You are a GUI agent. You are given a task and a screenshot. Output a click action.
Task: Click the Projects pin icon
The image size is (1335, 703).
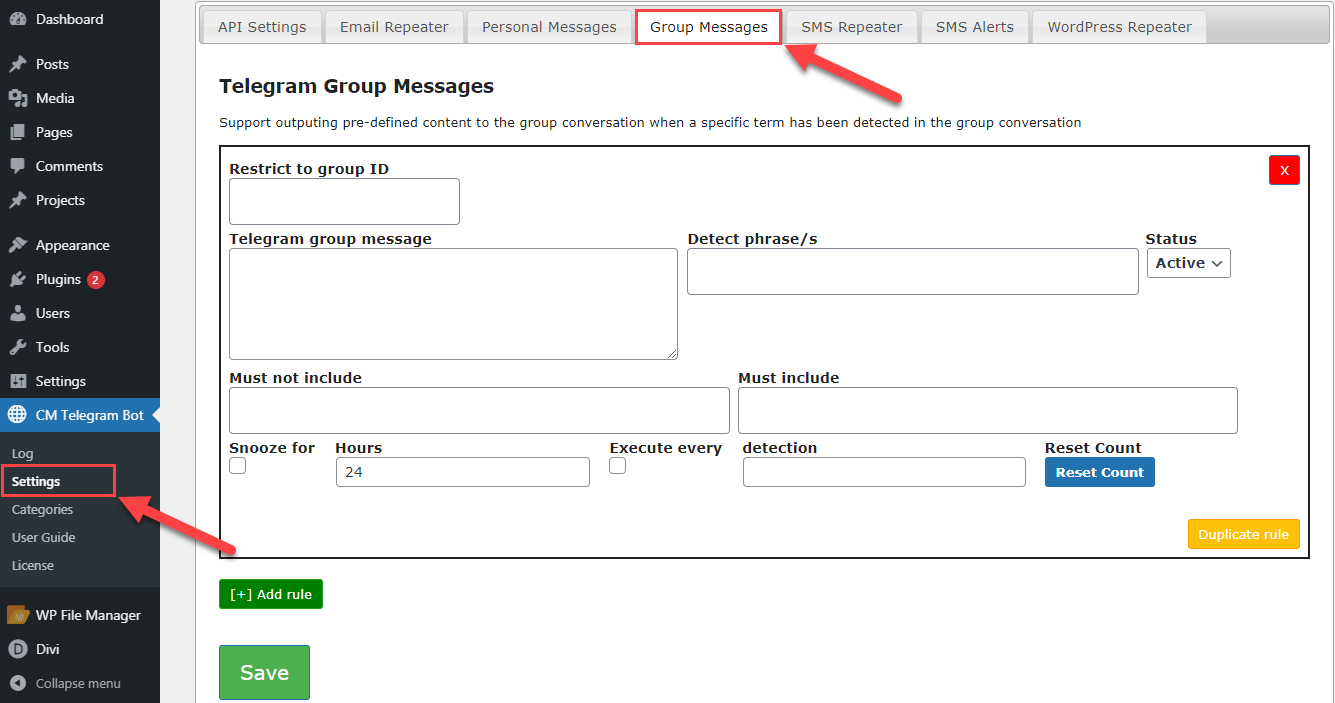pyautogui.click(x=18, y=200)
